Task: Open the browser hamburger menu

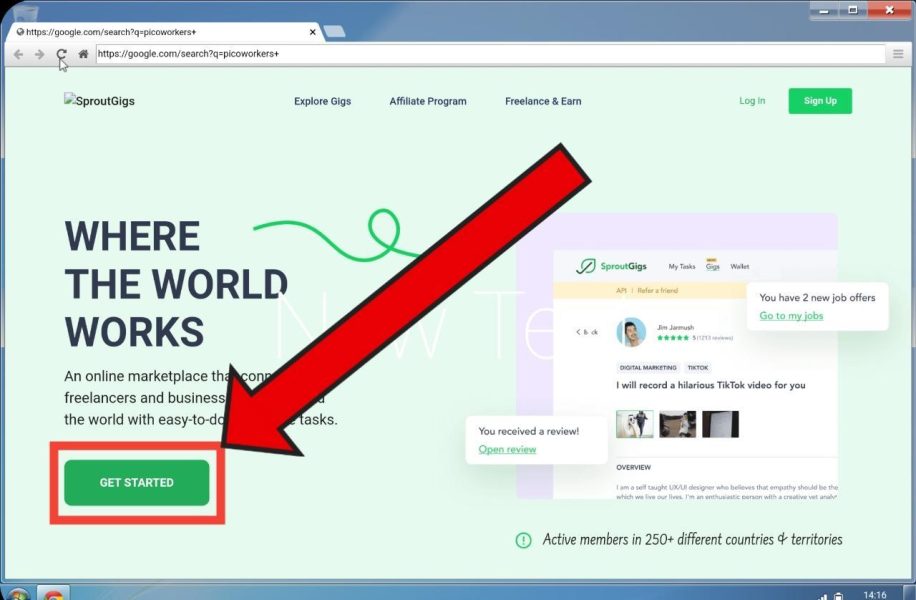Action: click(x=898, y=54)
